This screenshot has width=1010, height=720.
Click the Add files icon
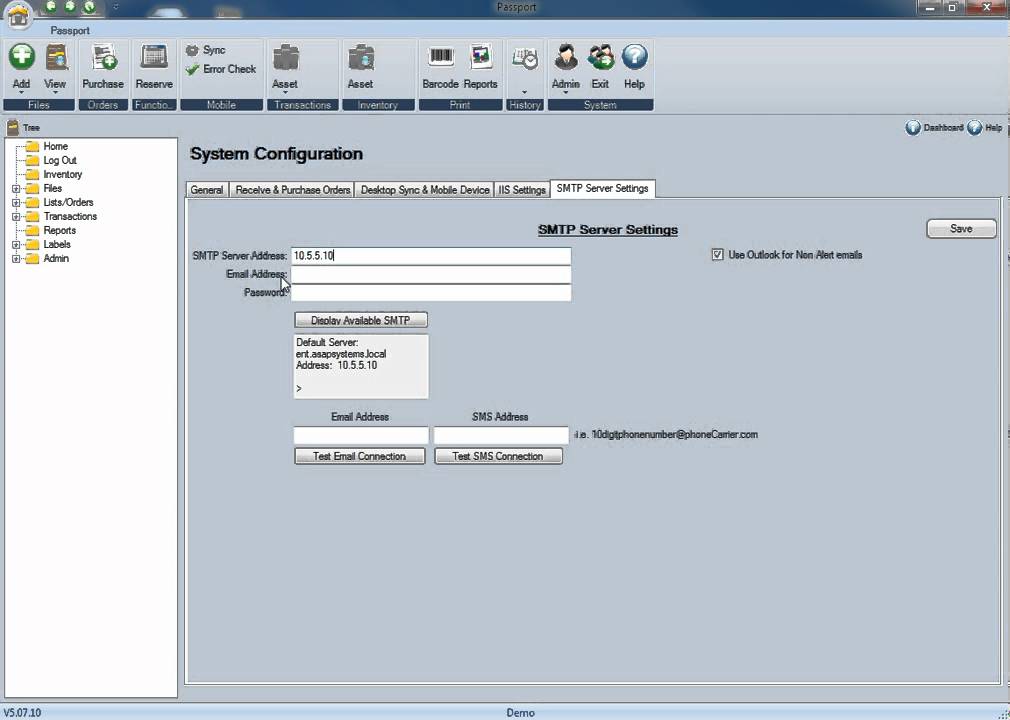tap(21, 58)
